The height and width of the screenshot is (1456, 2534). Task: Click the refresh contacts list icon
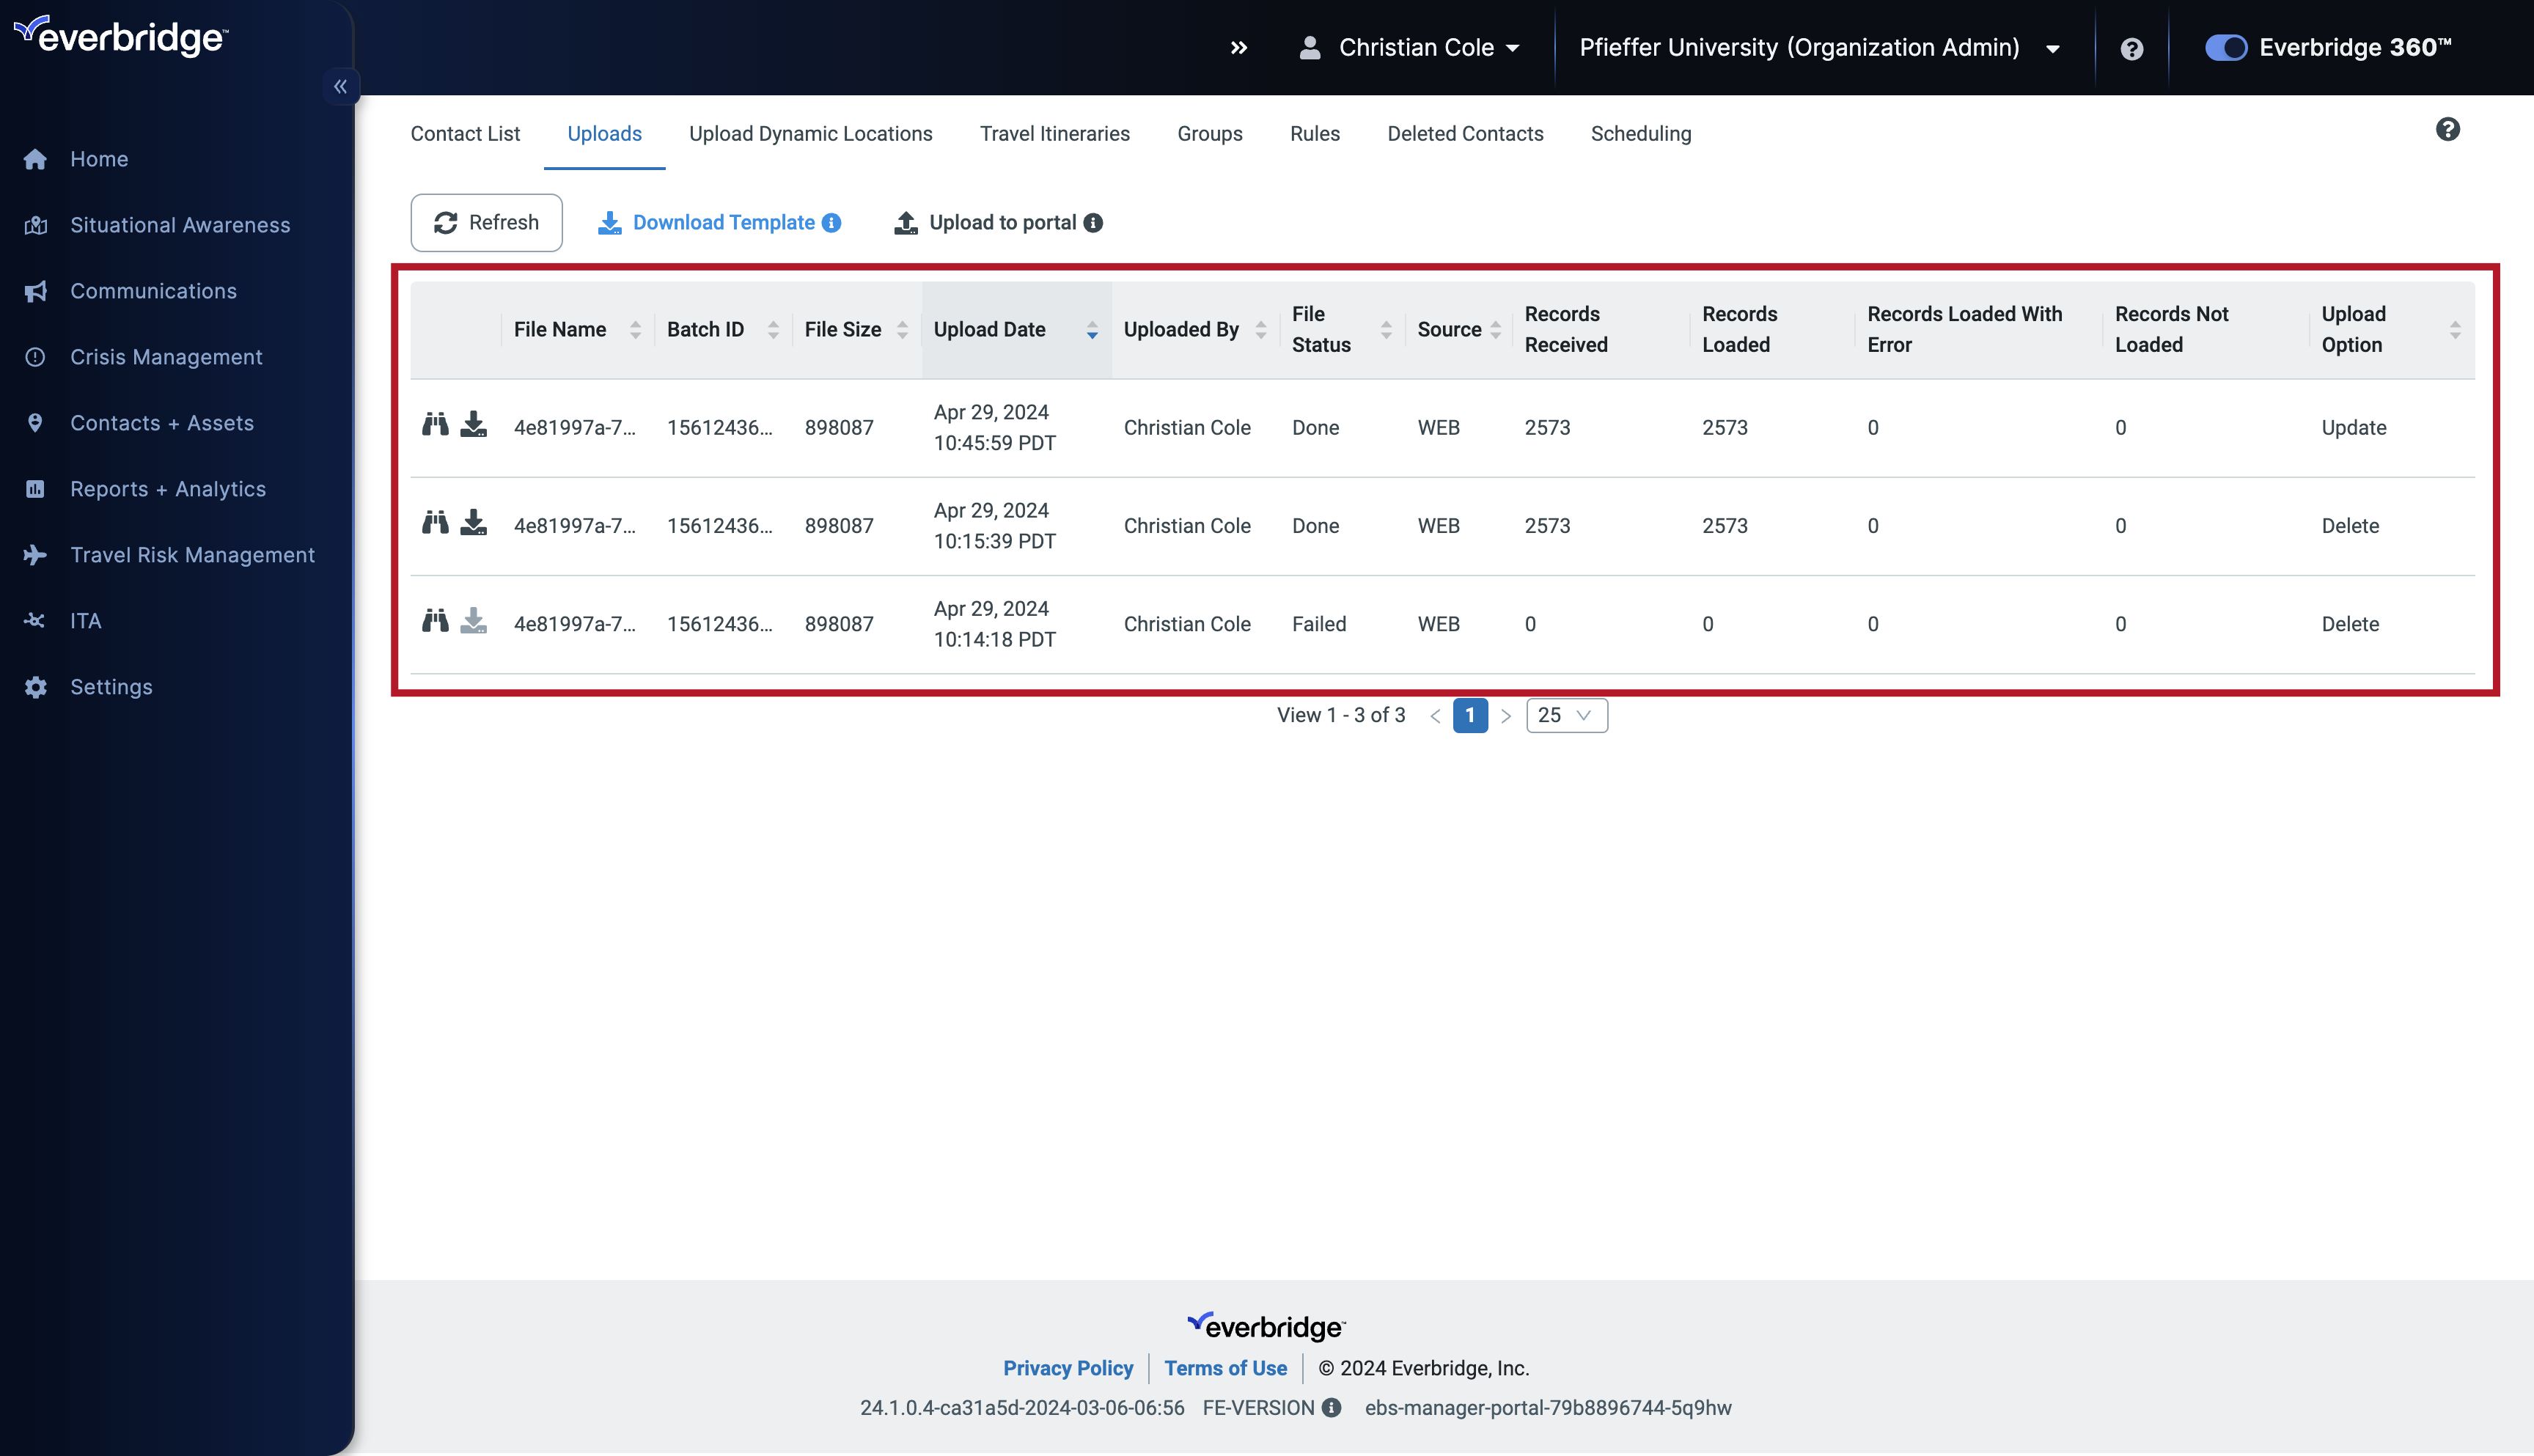tap(488, 221)
